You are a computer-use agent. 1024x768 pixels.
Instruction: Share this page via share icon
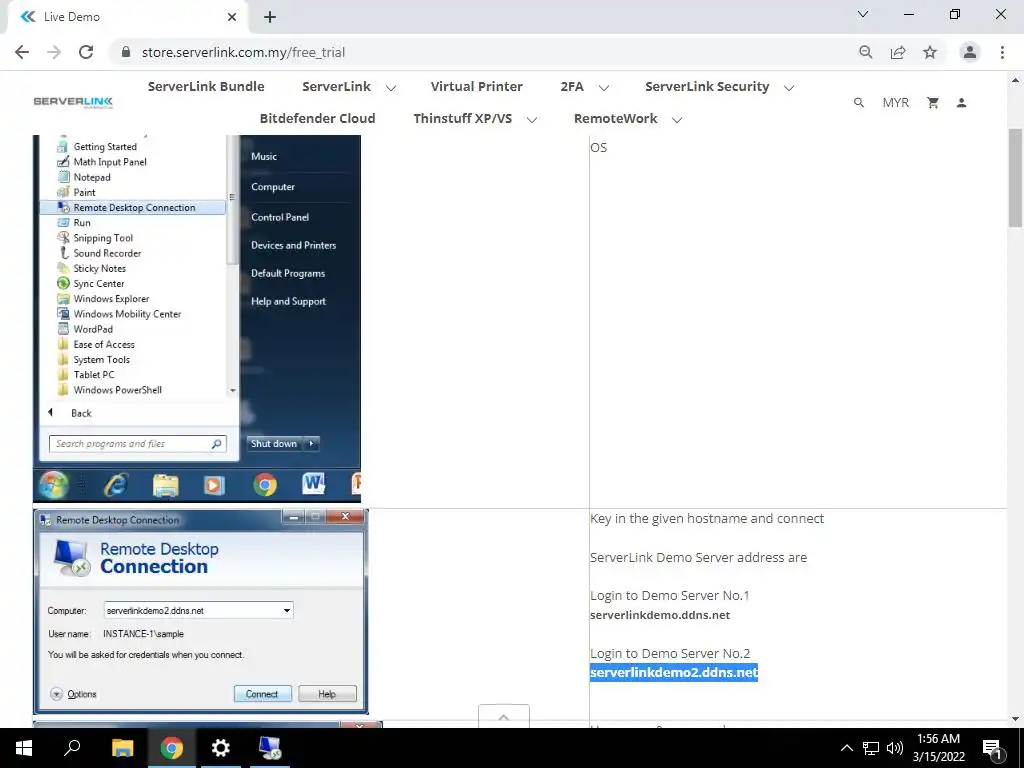tap(898, 52)
